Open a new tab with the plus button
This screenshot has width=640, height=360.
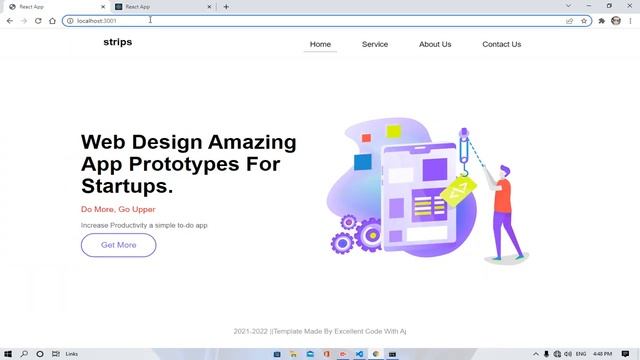[226, 7]
